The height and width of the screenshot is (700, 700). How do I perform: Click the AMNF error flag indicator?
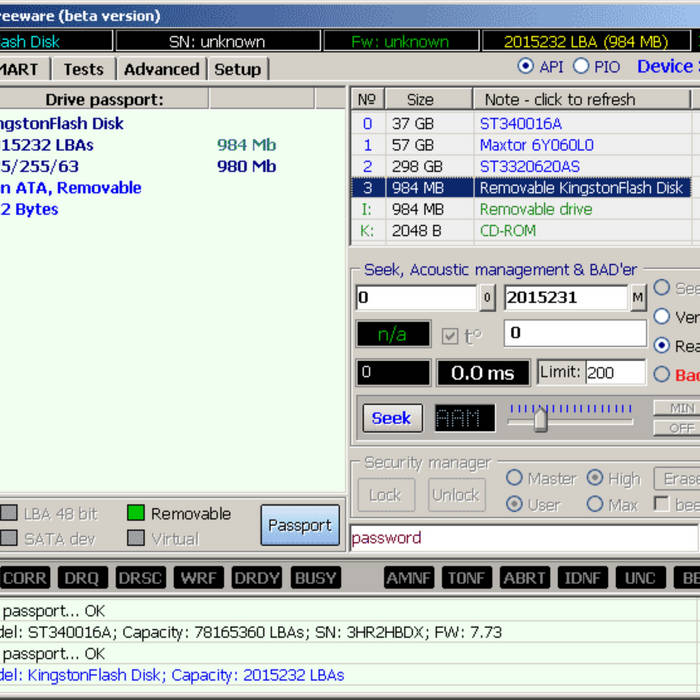coord(408,578)
